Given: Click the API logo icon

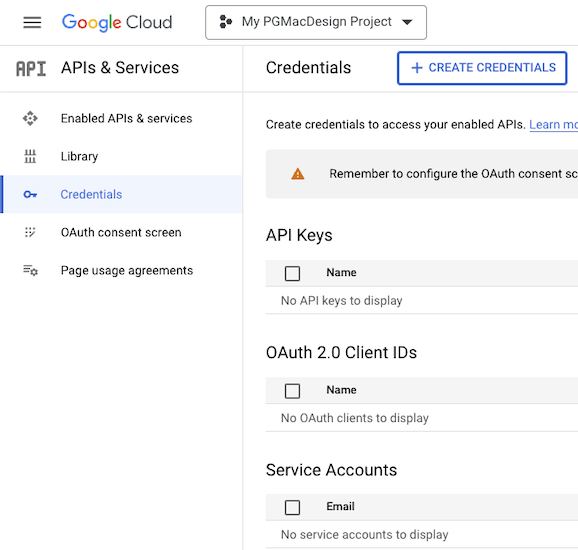Looking at the screenshot, I should [31, 69].
